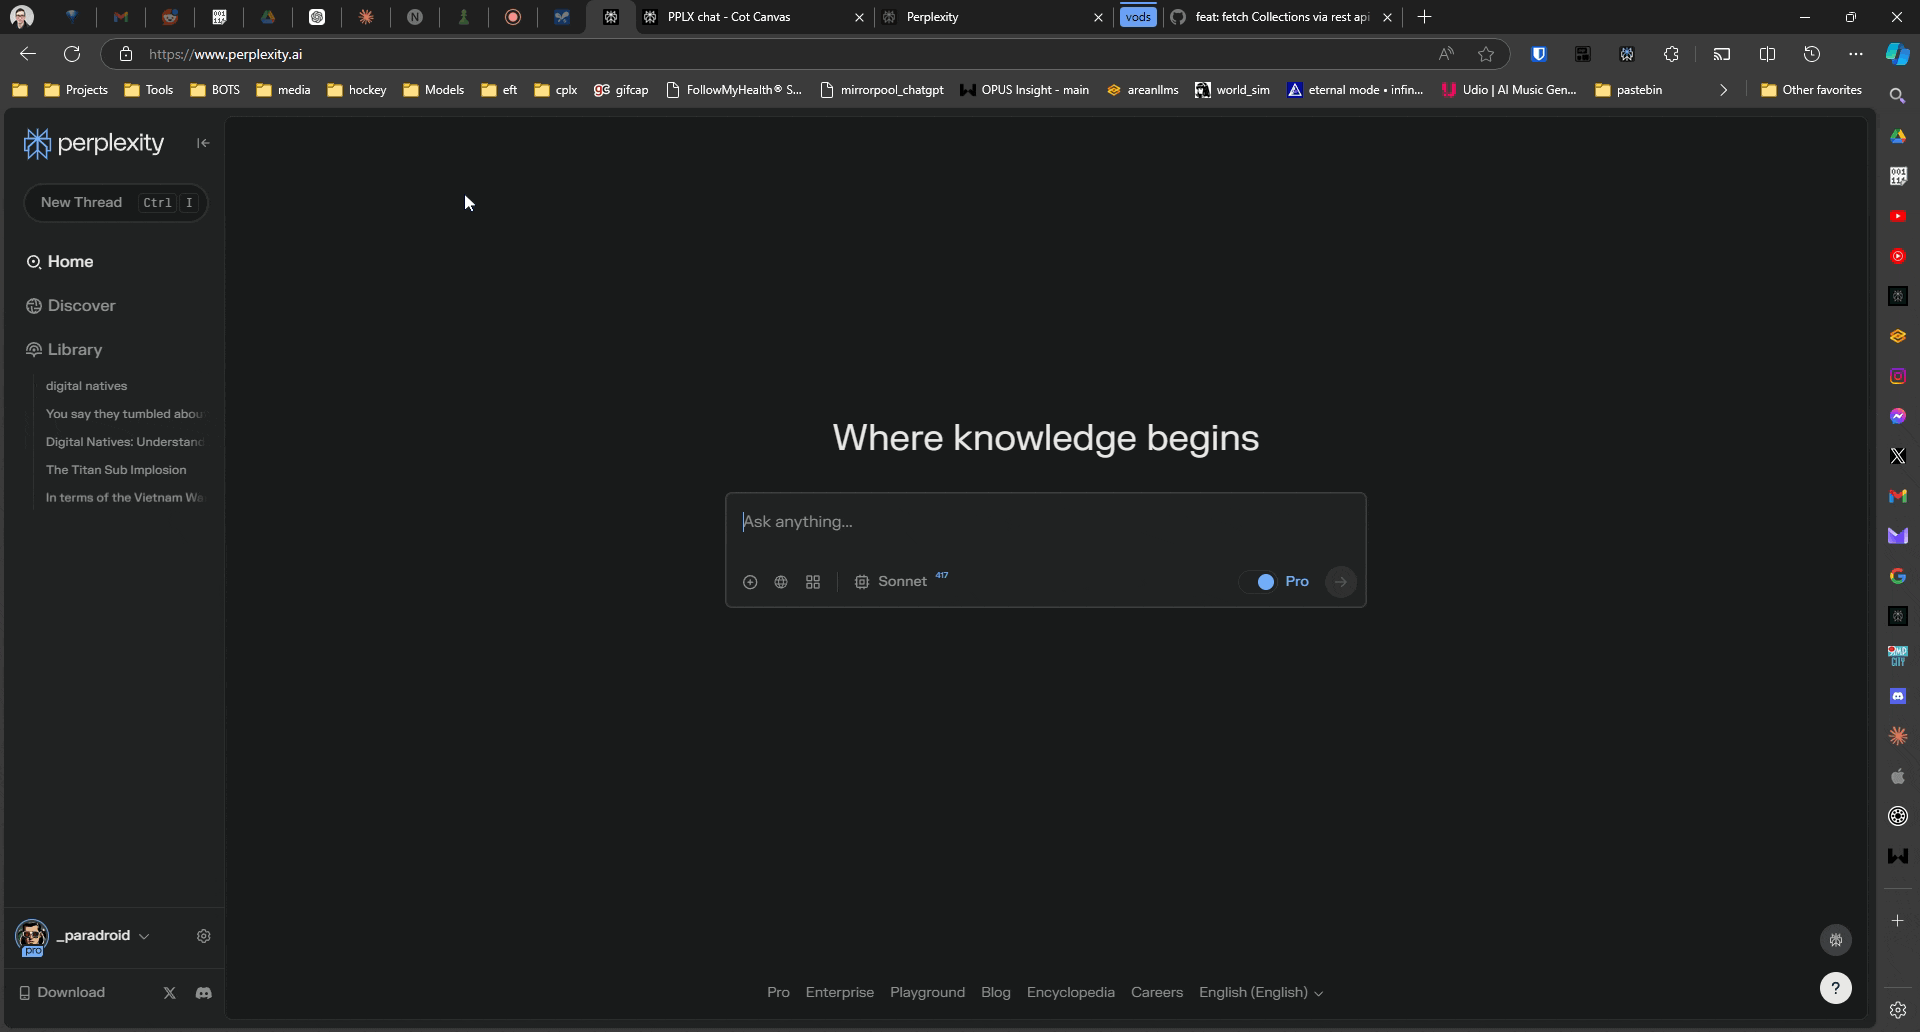
Task: Click the floating extension button above help
Action: click(1836, 940)
